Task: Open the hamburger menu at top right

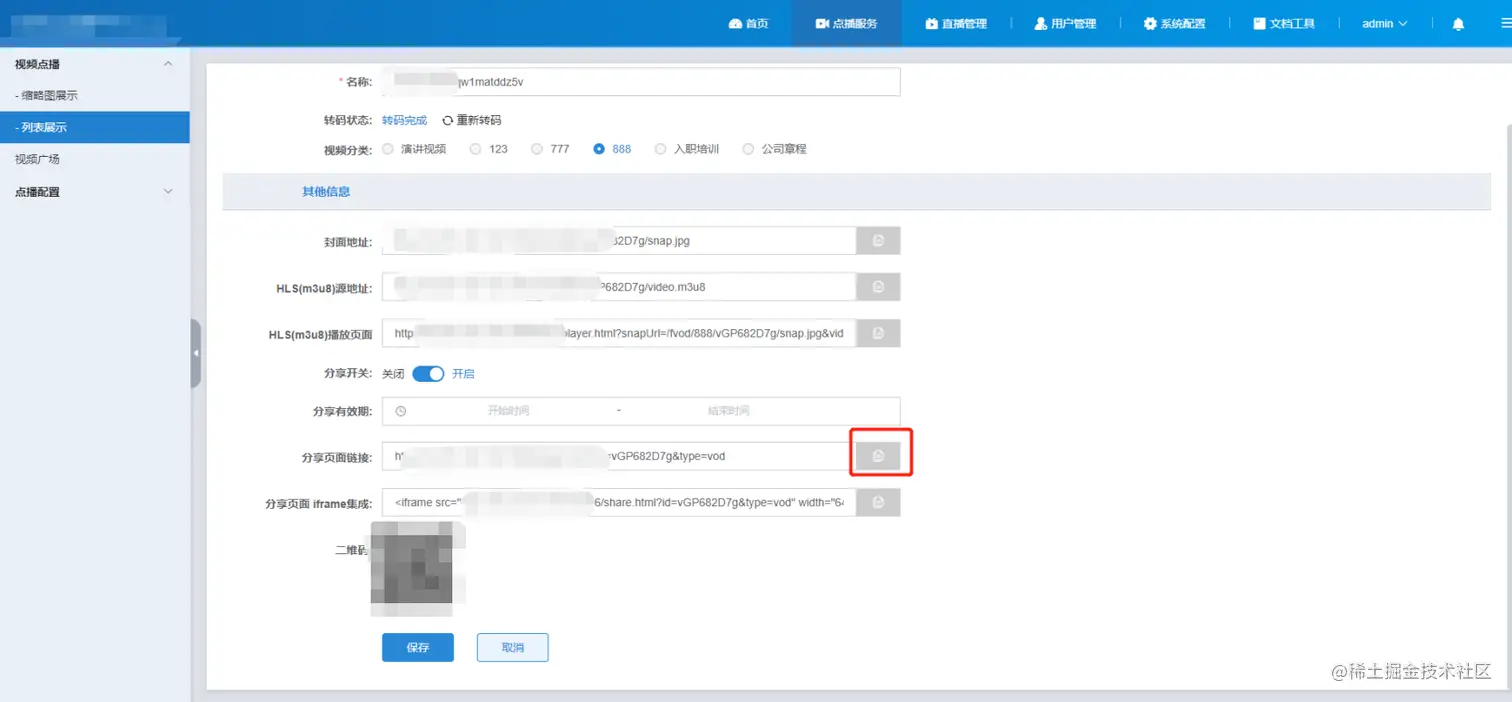Action: pos(1506,24)
